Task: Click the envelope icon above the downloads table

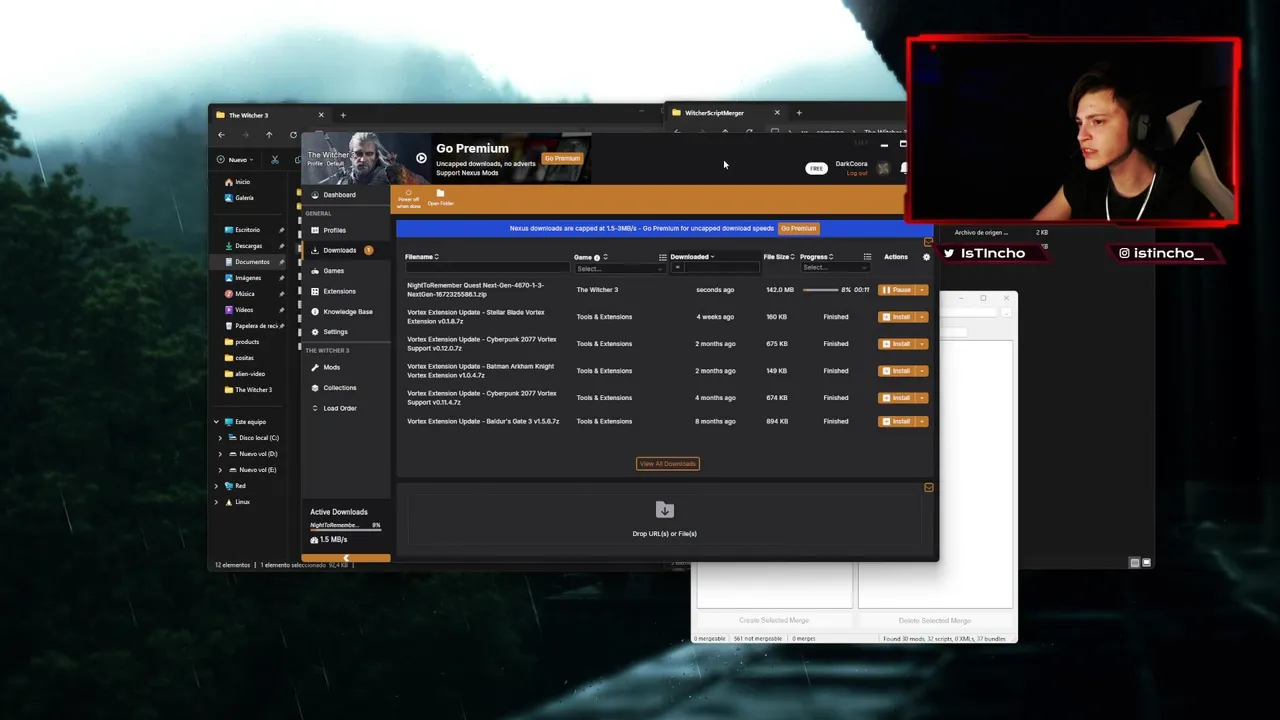Action: tap(928, 242)
